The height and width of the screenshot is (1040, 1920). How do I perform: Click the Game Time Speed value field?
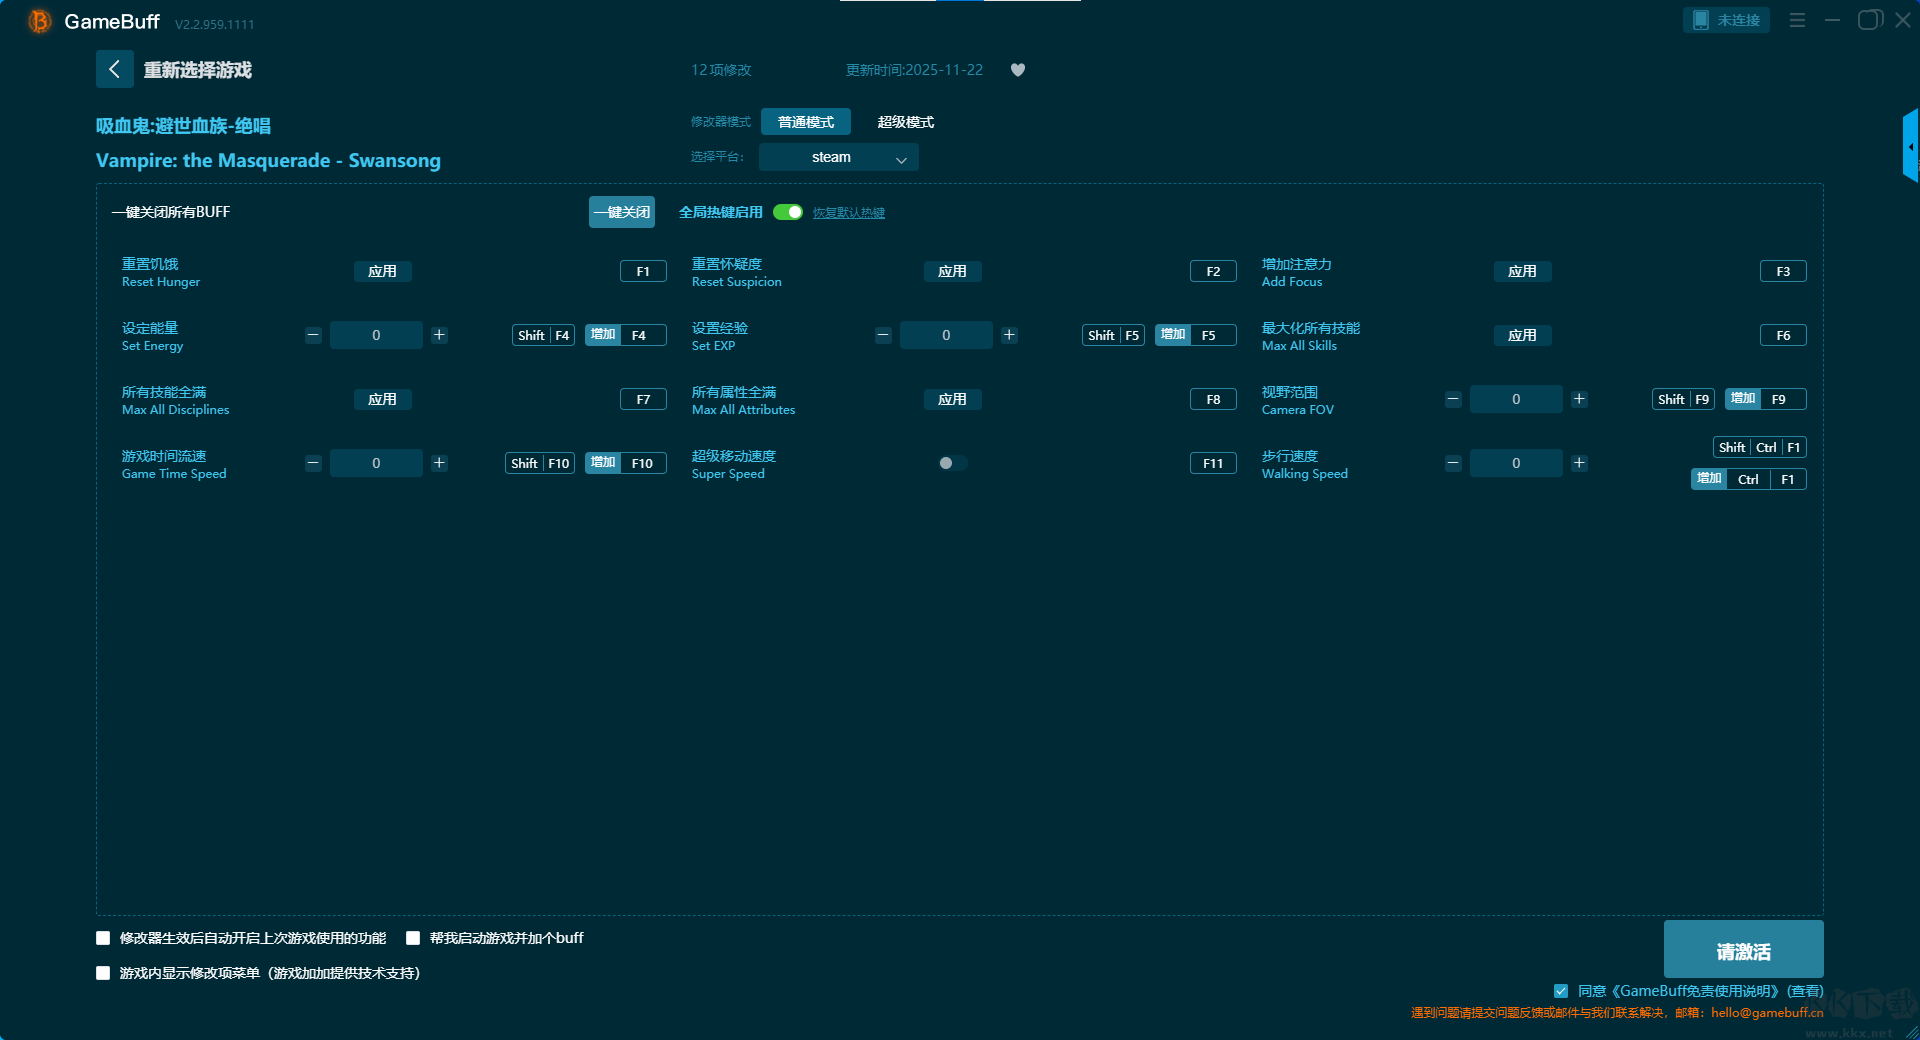(376, 463)
